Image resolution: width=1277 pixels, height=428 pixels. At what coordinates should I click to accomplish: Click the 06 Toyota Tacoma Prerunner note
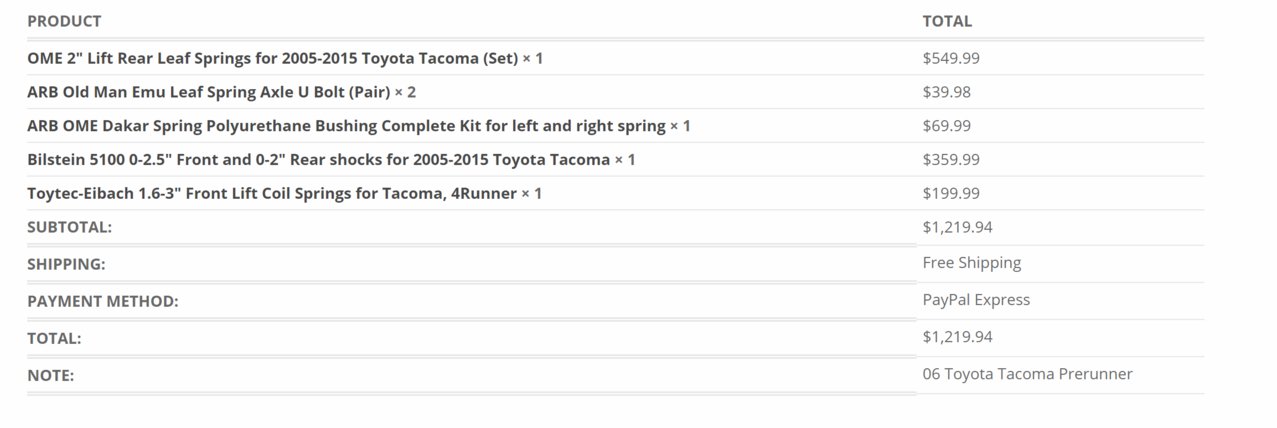[1027, 374]
